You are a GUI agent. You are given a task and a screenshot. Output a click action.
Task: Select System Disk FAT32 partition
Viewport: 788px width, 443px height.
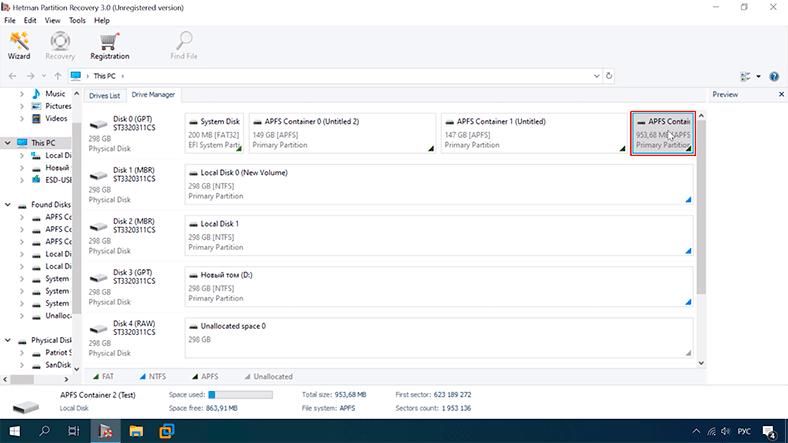tap(214, 133)
